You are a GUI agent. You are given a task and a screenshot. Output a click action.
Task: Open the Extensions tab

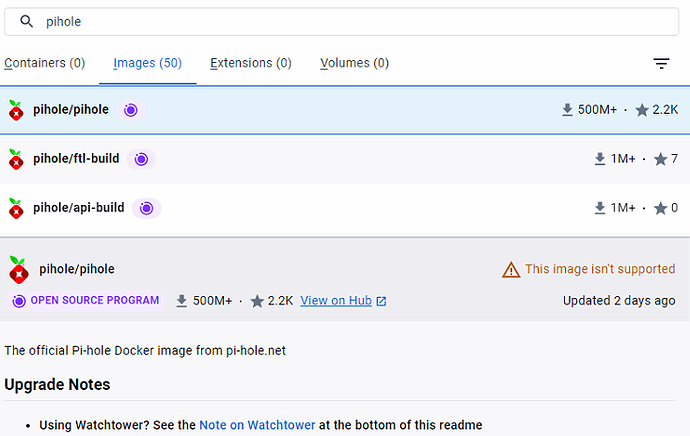[x=250, y=63]
